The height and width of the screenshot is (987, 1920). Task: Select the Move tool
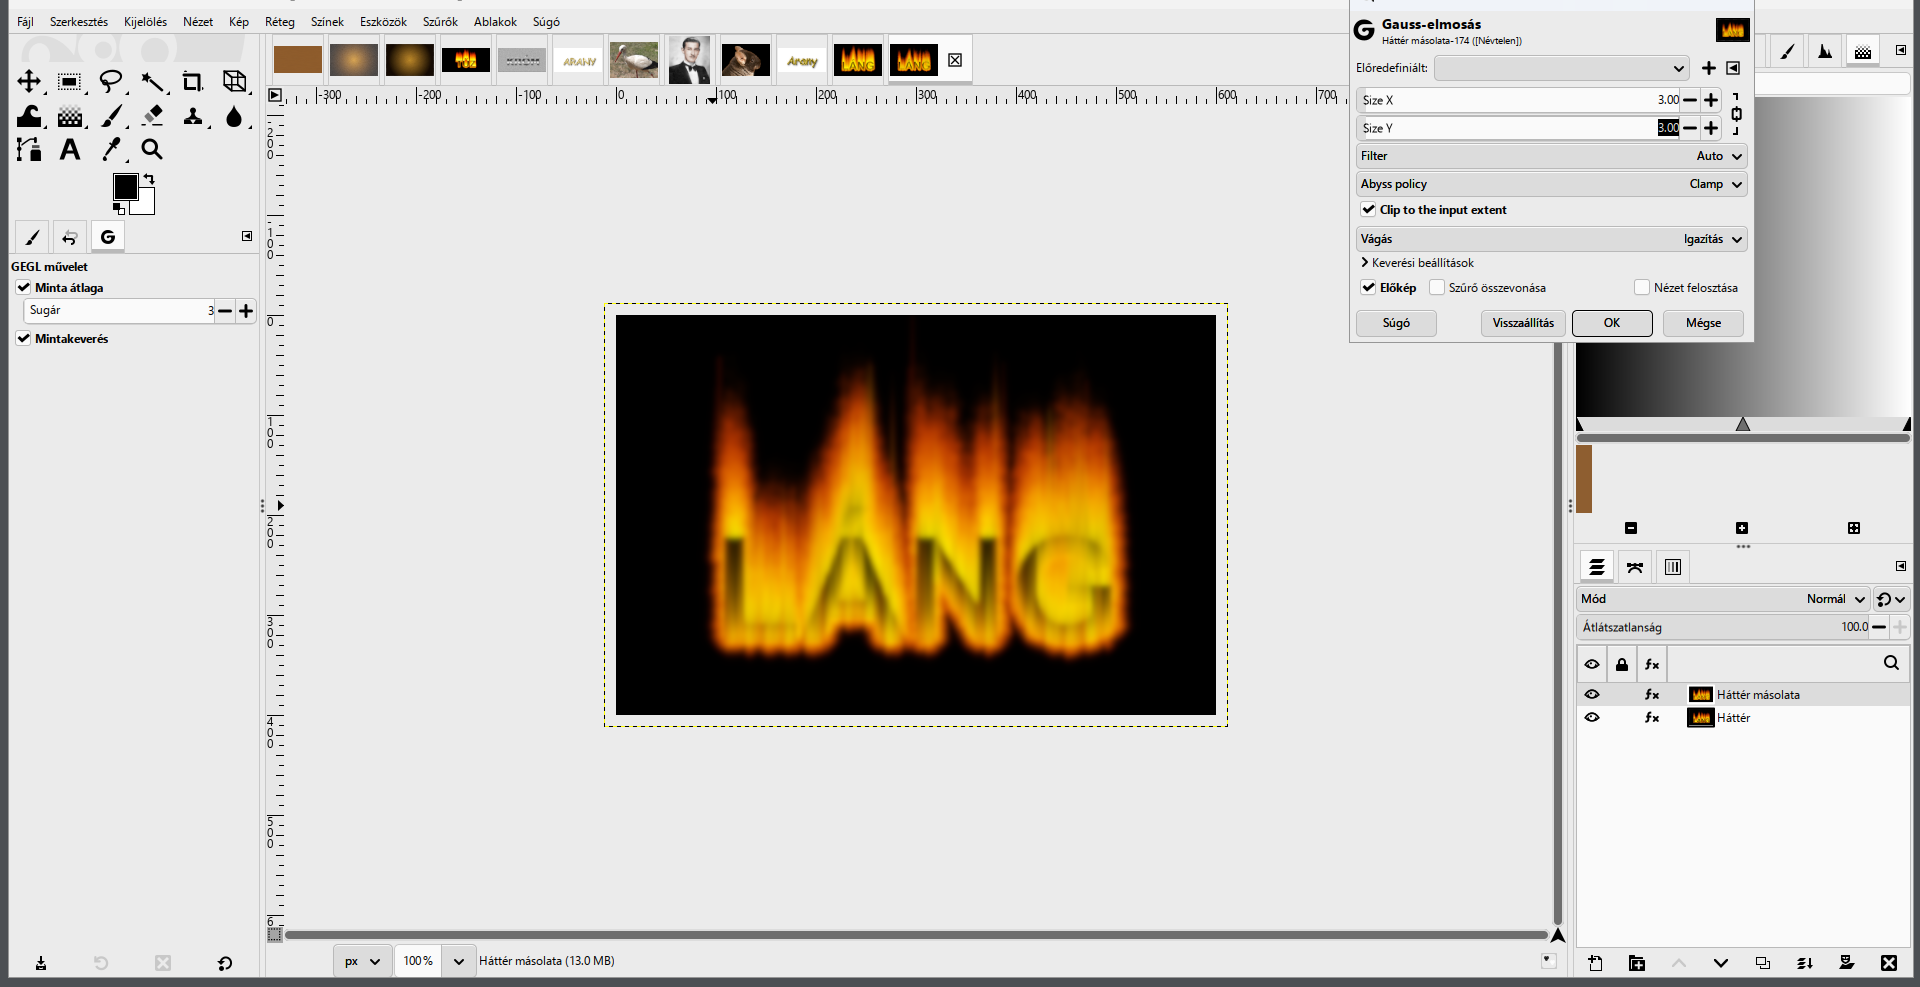point(29,81)
